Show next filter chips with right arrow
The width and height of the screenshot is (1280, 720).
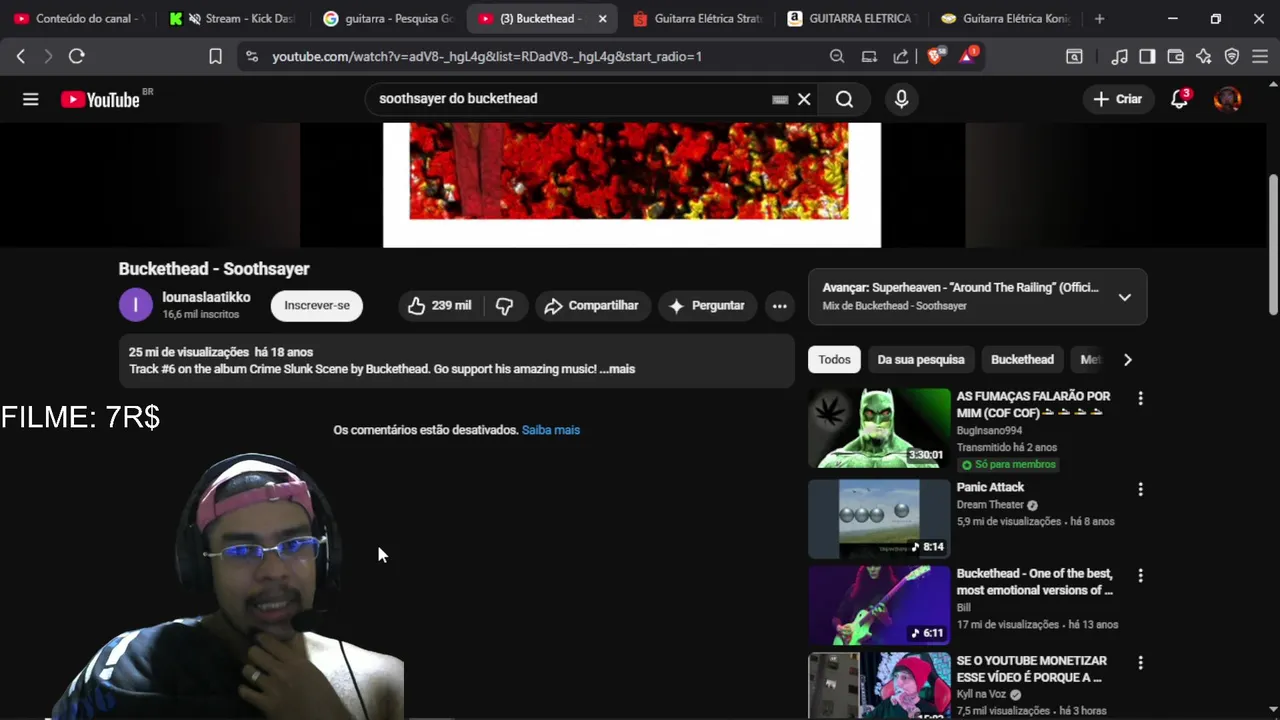(1127, 360)
